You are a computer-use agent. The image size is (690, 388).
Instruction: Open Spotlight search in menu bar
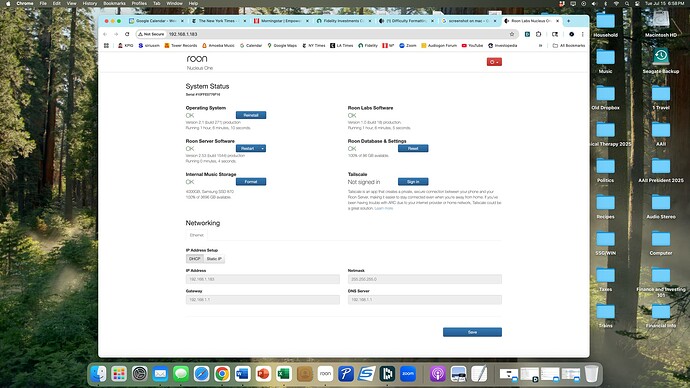627,3
